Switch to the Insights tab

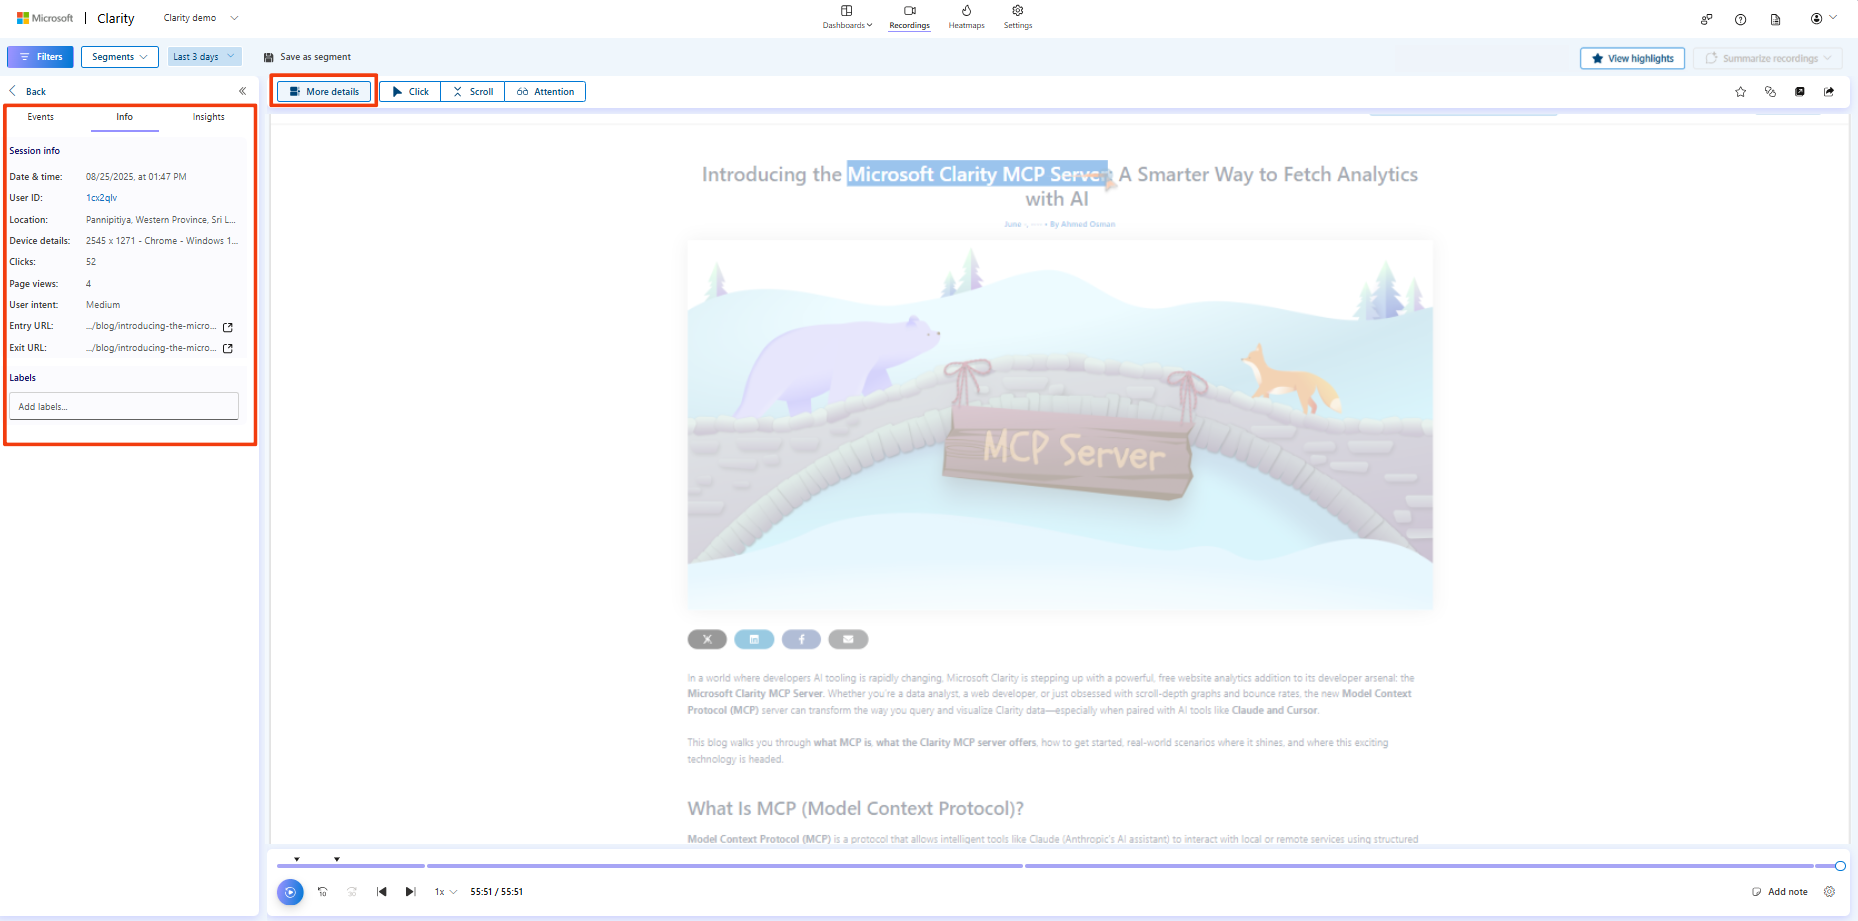209,117
